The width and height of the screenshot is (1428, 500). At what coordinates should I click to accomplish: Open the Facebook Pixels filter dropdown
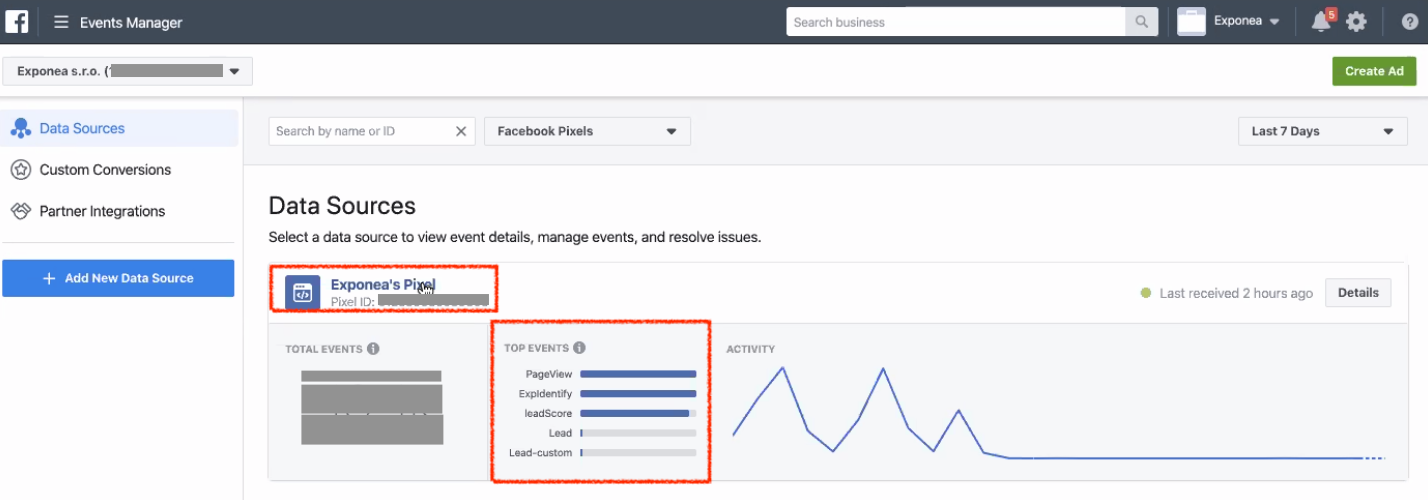(x=587, y=131)
